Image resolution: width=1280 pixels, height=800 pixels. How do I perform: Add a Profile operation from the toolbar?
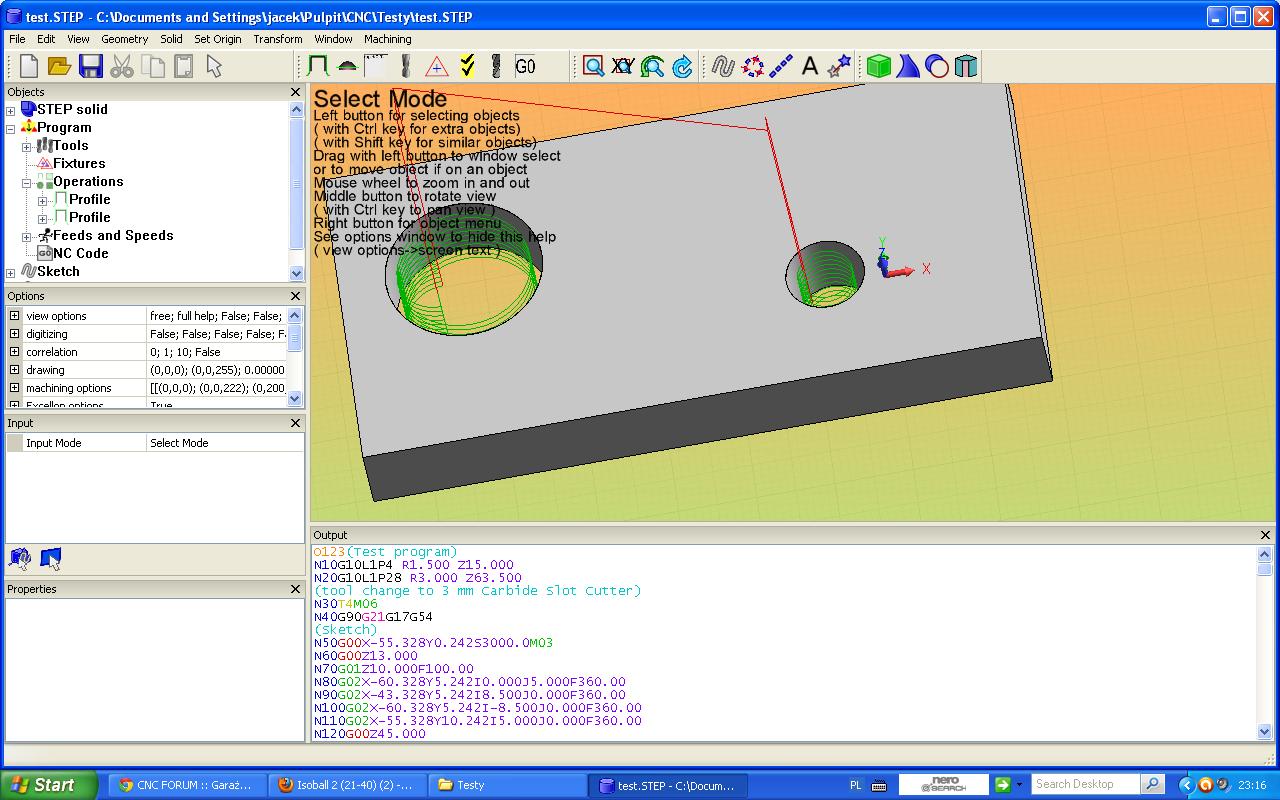(318, 66)
